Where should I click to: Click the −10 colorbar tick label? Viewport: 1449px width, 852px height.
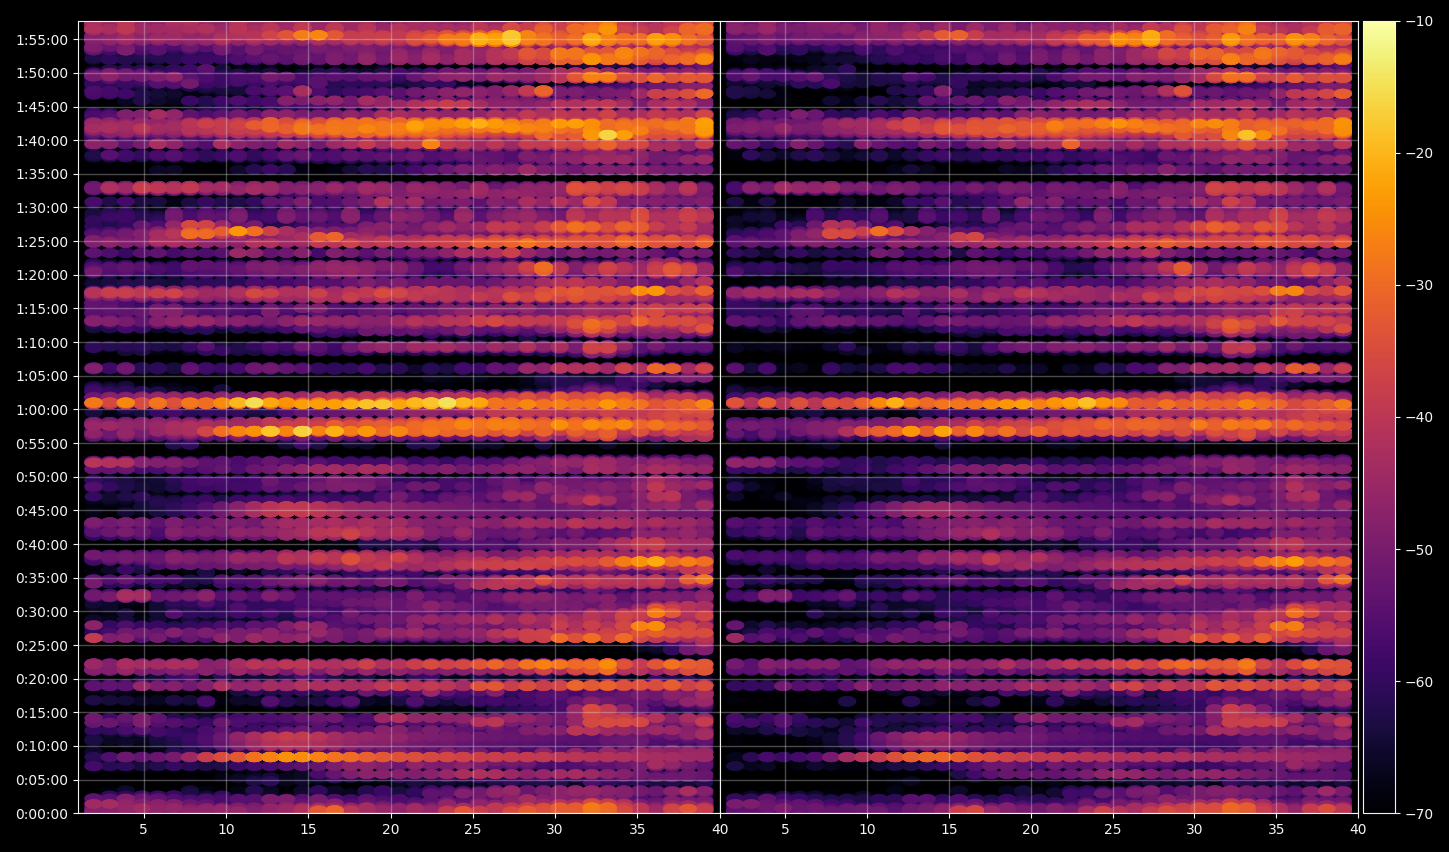[x=1419, y=21]
